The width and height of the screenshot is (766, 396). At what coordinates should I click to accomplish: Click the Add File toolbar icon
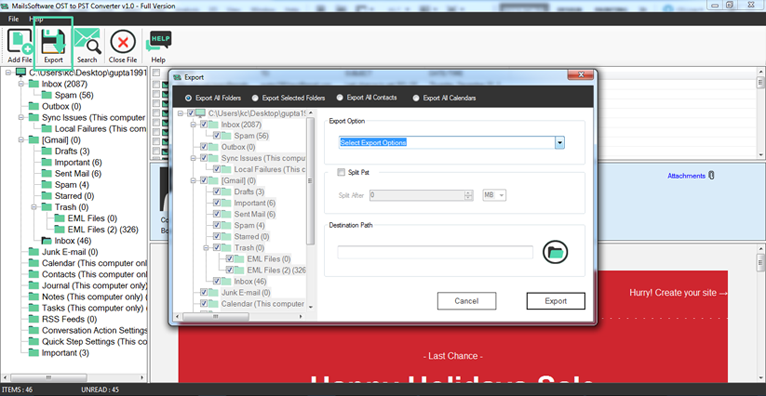[x=20, y=46]
